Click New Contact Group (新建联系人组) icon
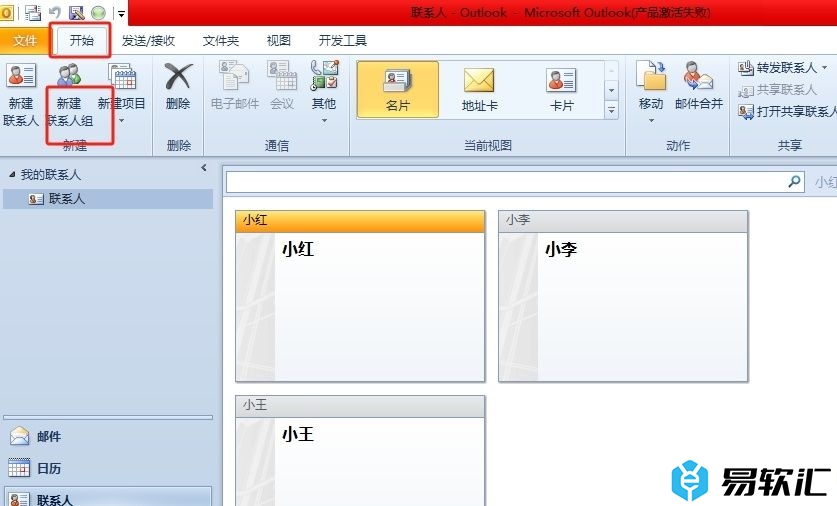837x506 pixels. (x=69, y=76)
